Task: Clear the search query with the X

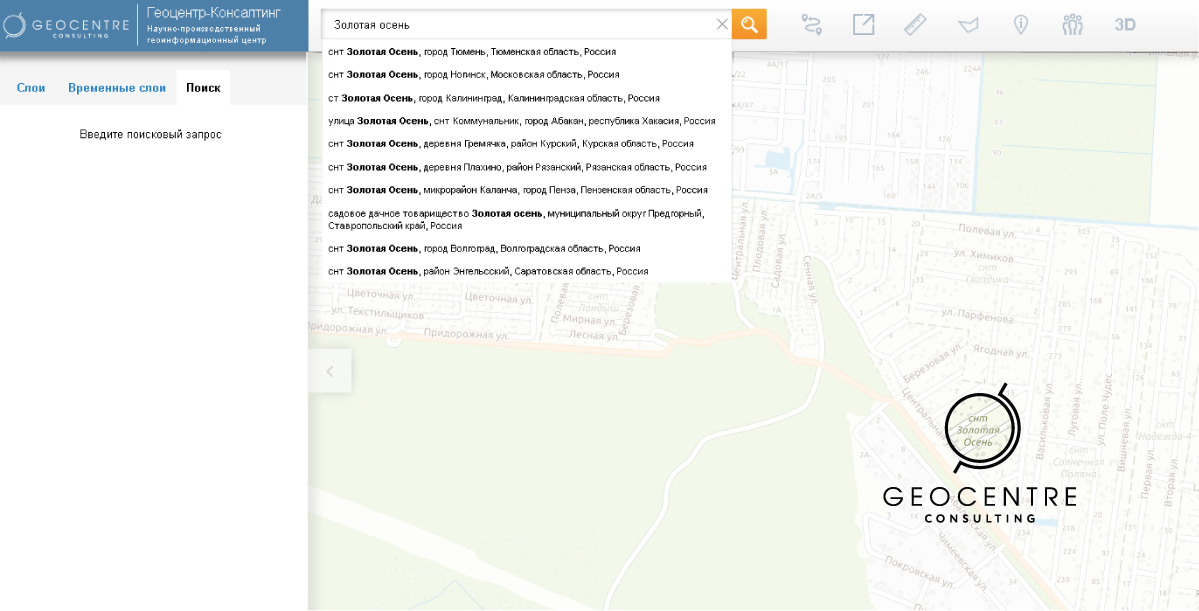Action: pos(721,24)
